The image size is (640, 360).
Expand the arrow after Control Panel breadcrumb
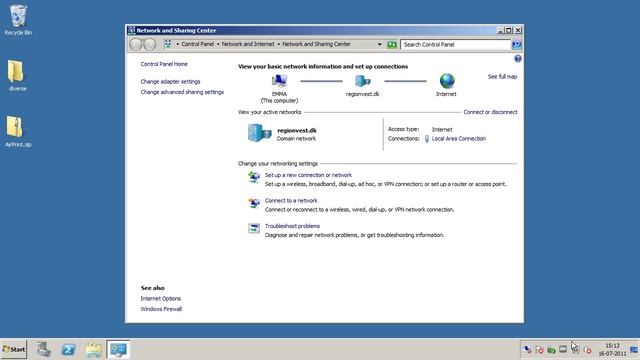[218, 44]
